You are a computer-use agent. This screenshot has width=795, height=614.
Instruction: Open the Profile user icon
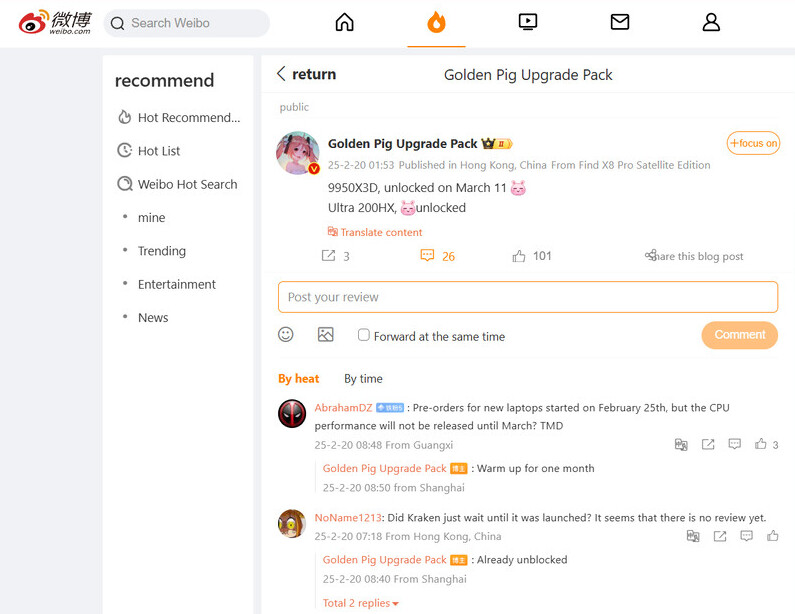pos(711,22)
